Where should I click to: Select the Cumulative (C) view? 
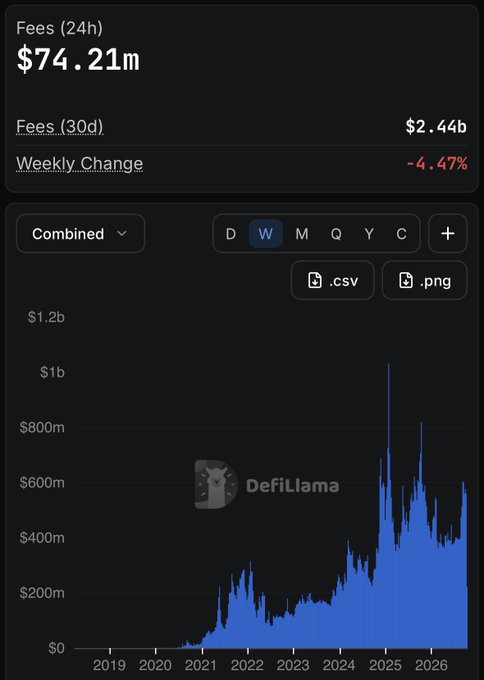point(401,234)
